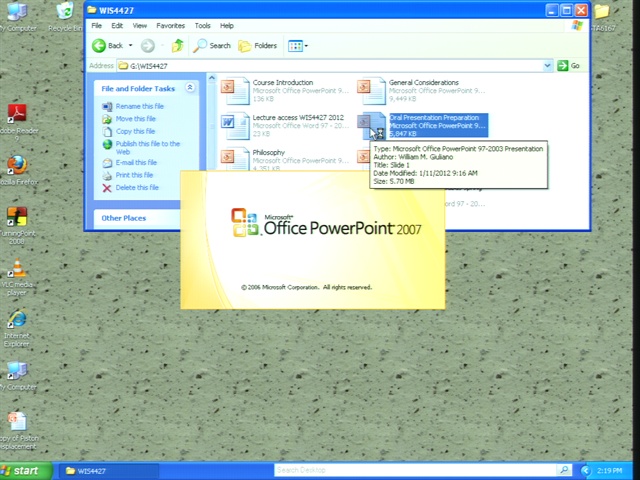Open the Back history dropdown arrow
This screenshot has width=640, height=480.
pyautogui.click(x=131, y=46)
